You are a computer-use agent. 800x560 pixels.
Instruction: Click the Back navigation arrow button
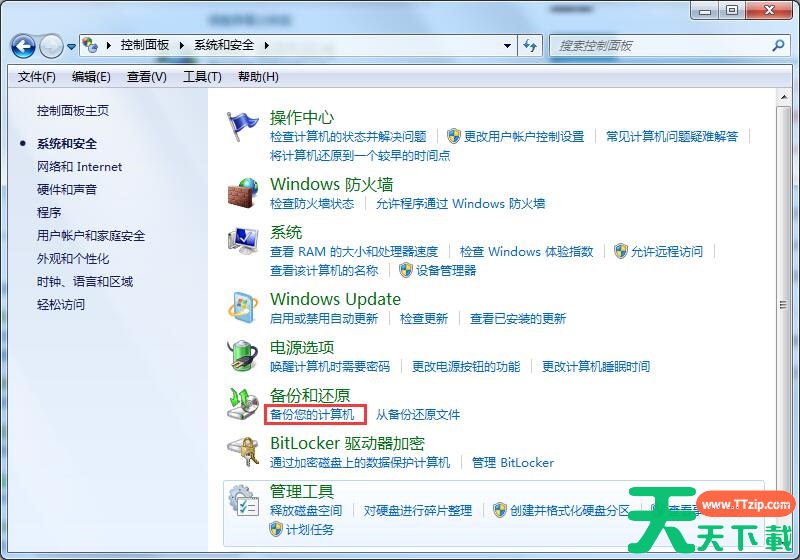(x=23, y=46)
